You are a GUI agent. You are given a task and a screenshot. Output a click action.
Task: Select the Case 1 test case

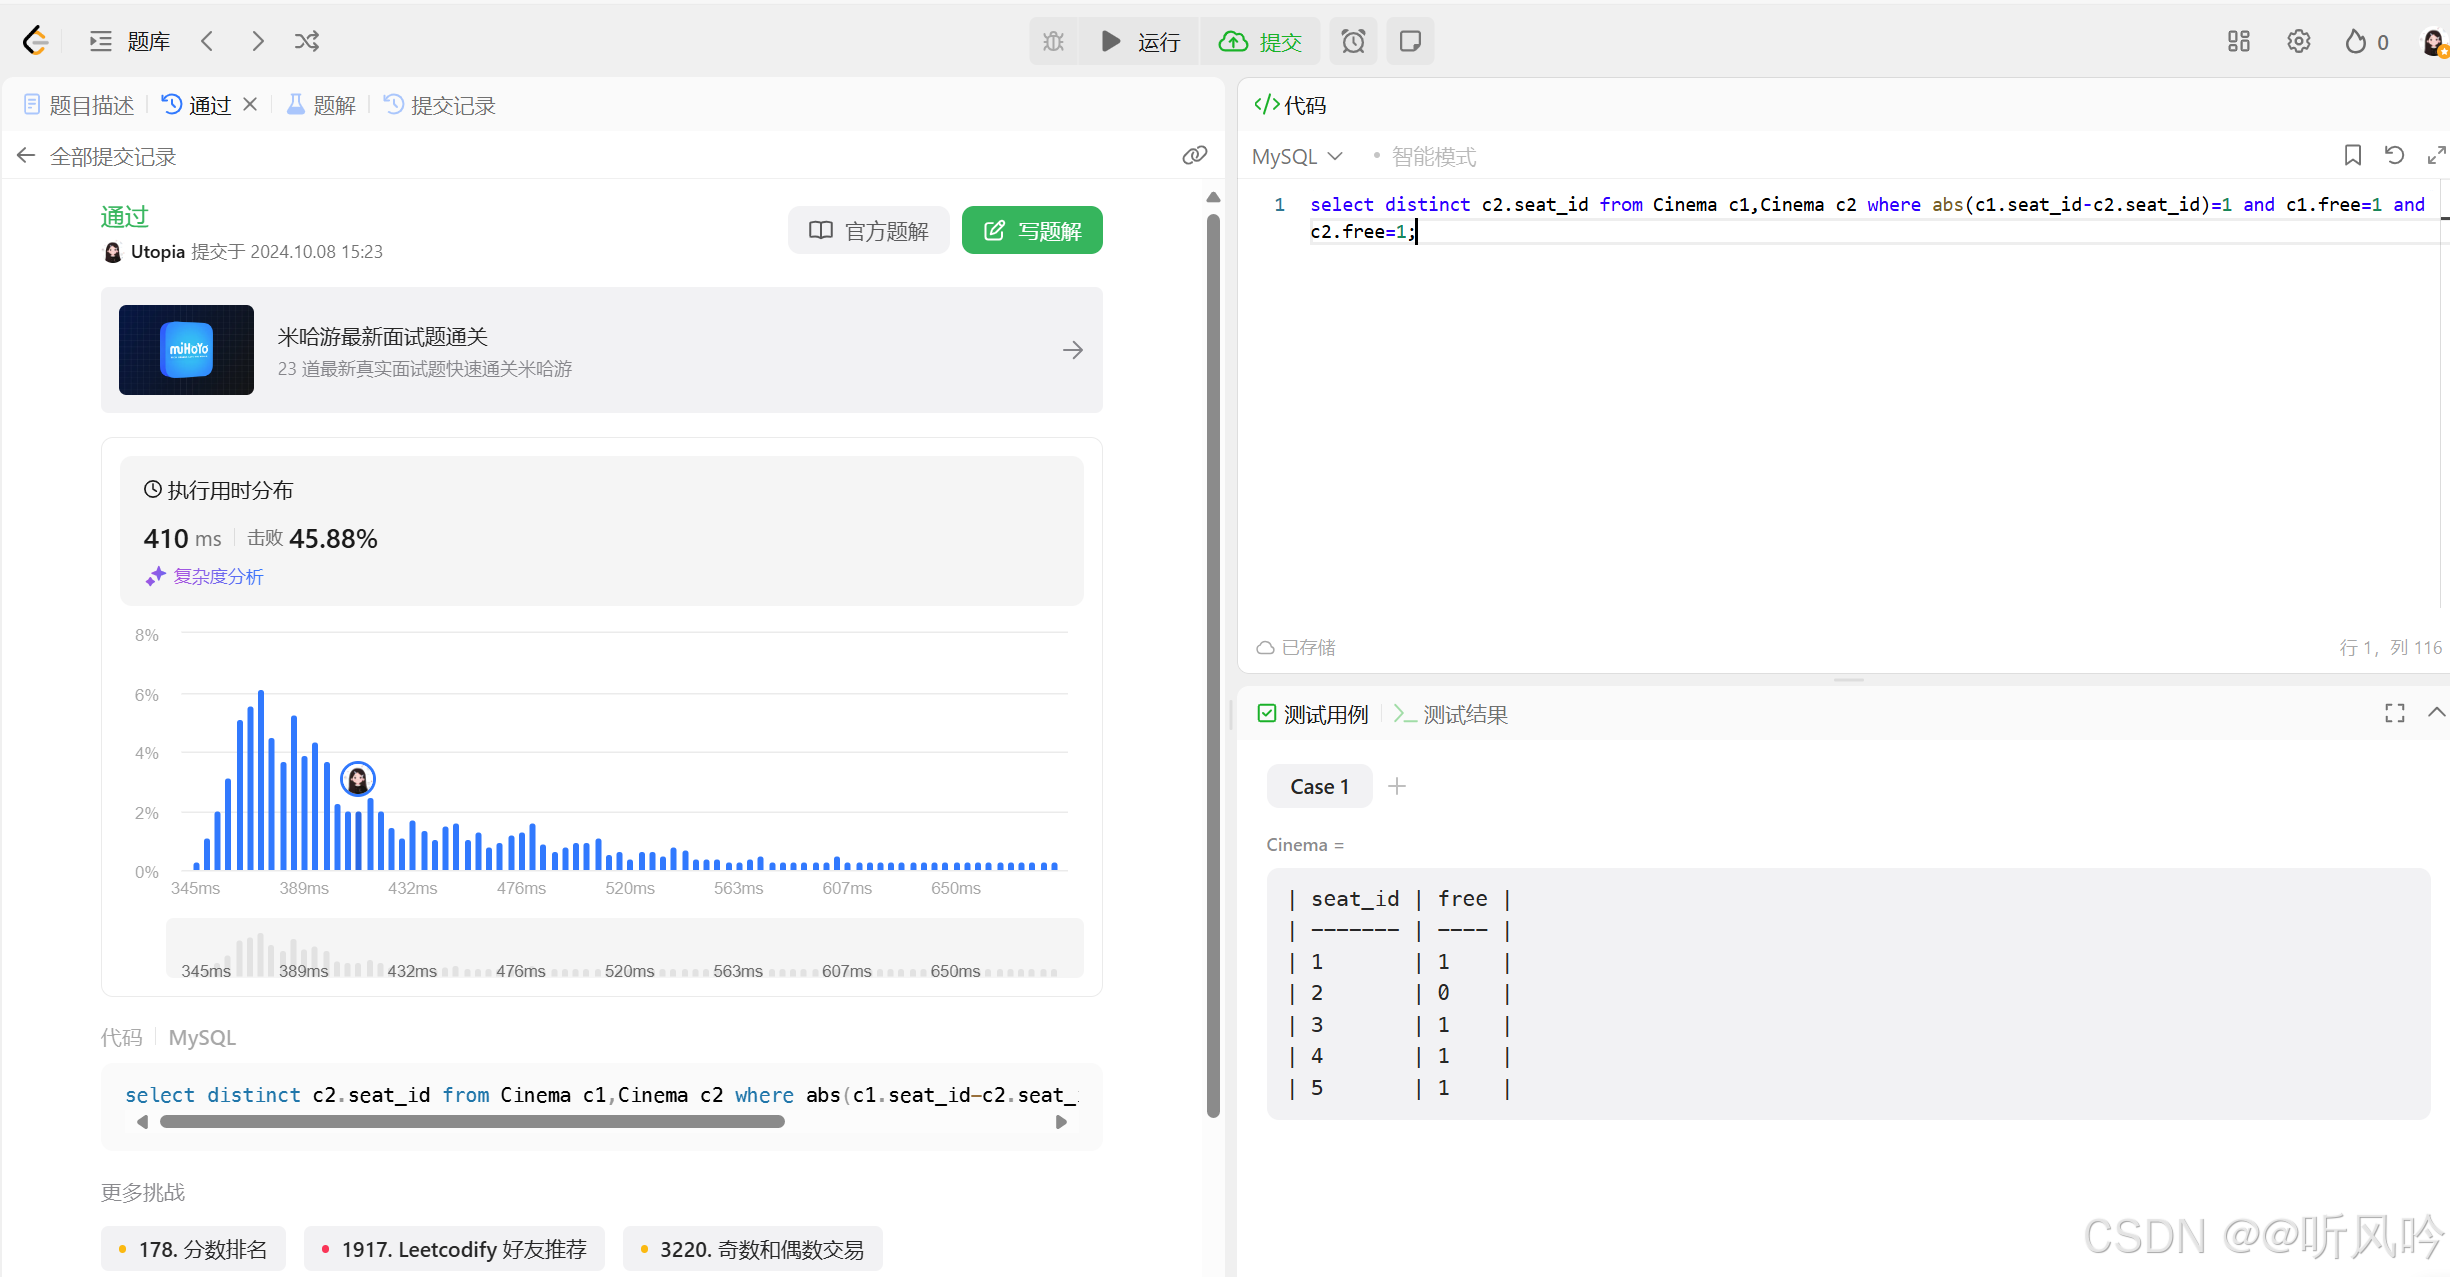(x=1320, y=787)
